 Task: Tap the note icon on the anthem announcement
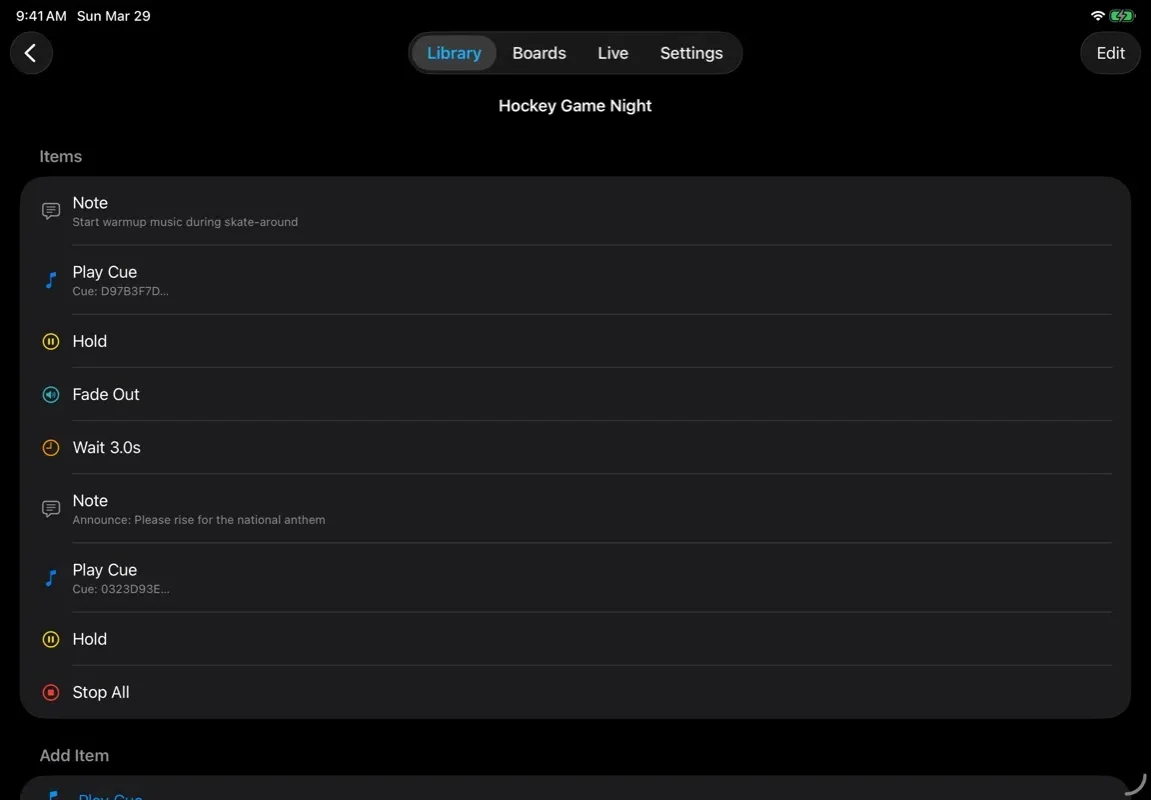(50, 508)
